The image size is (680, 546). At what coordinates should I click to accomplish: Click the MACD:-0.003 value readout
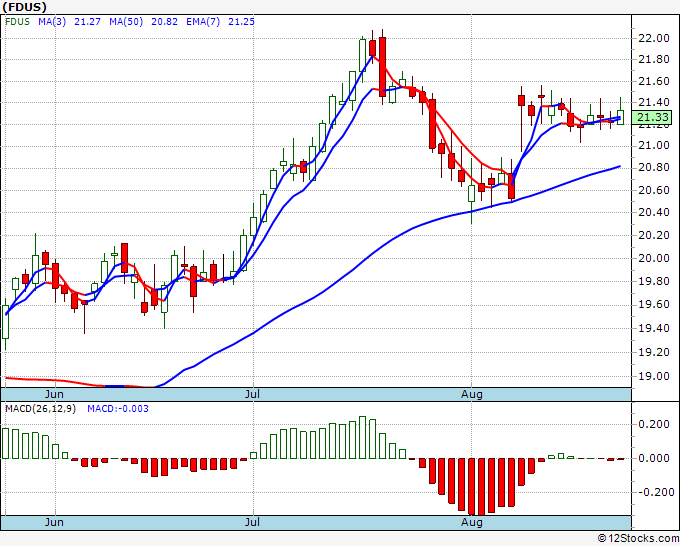118,409
